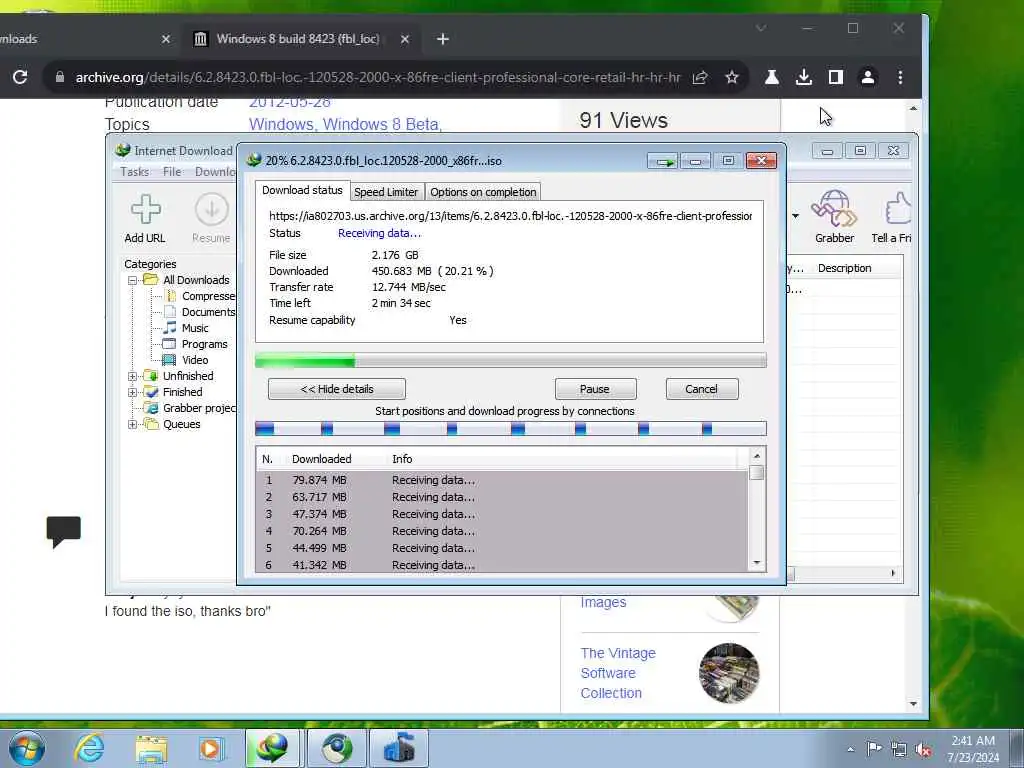Open the Chrome downloads tray icon
1024x768 pixels.
(804, 77)
